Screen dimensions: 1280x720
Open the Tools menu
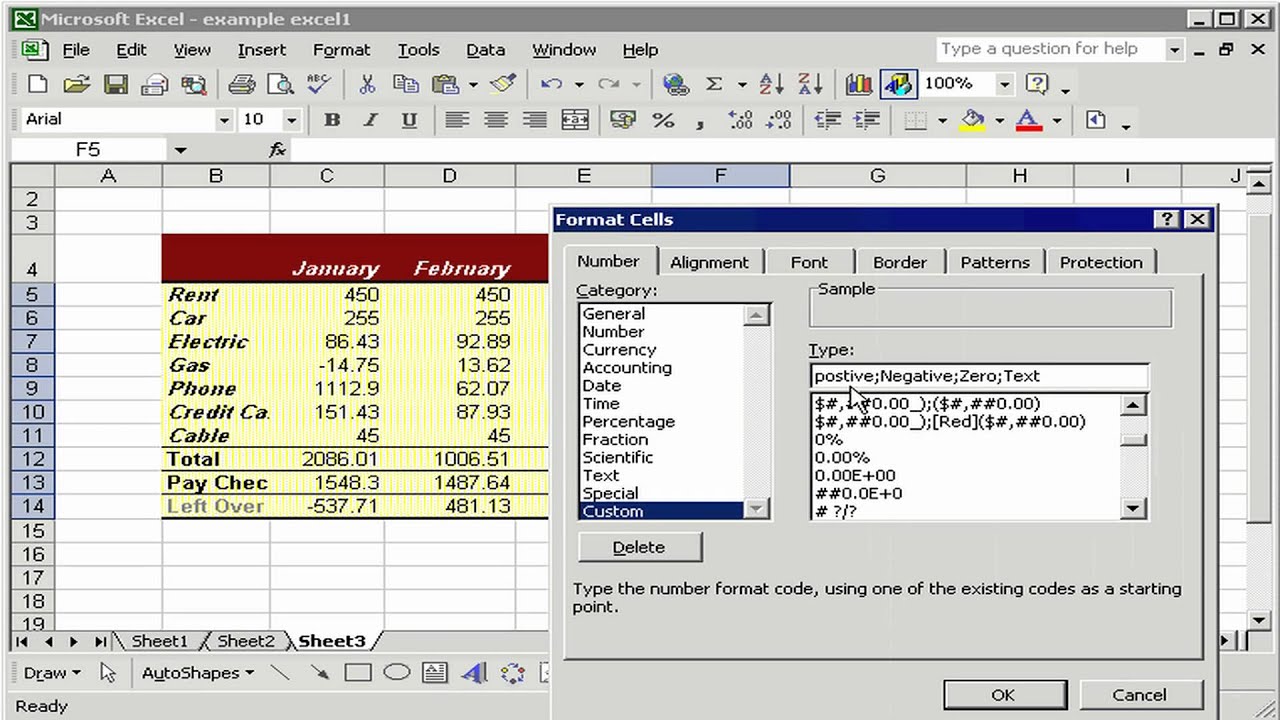pos(418,50)
